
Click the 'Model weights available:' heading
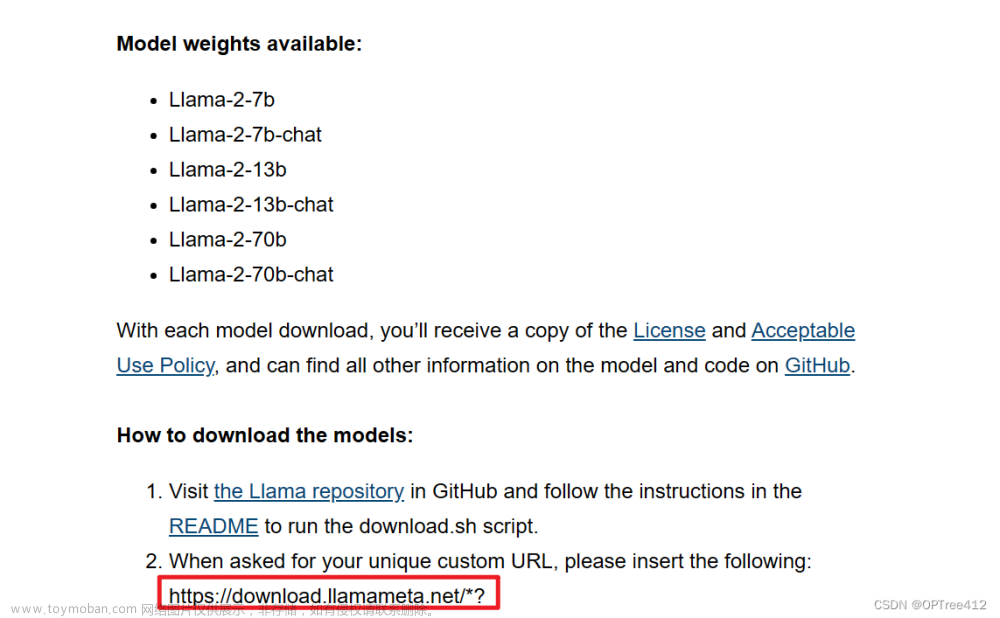coord(239,43)
